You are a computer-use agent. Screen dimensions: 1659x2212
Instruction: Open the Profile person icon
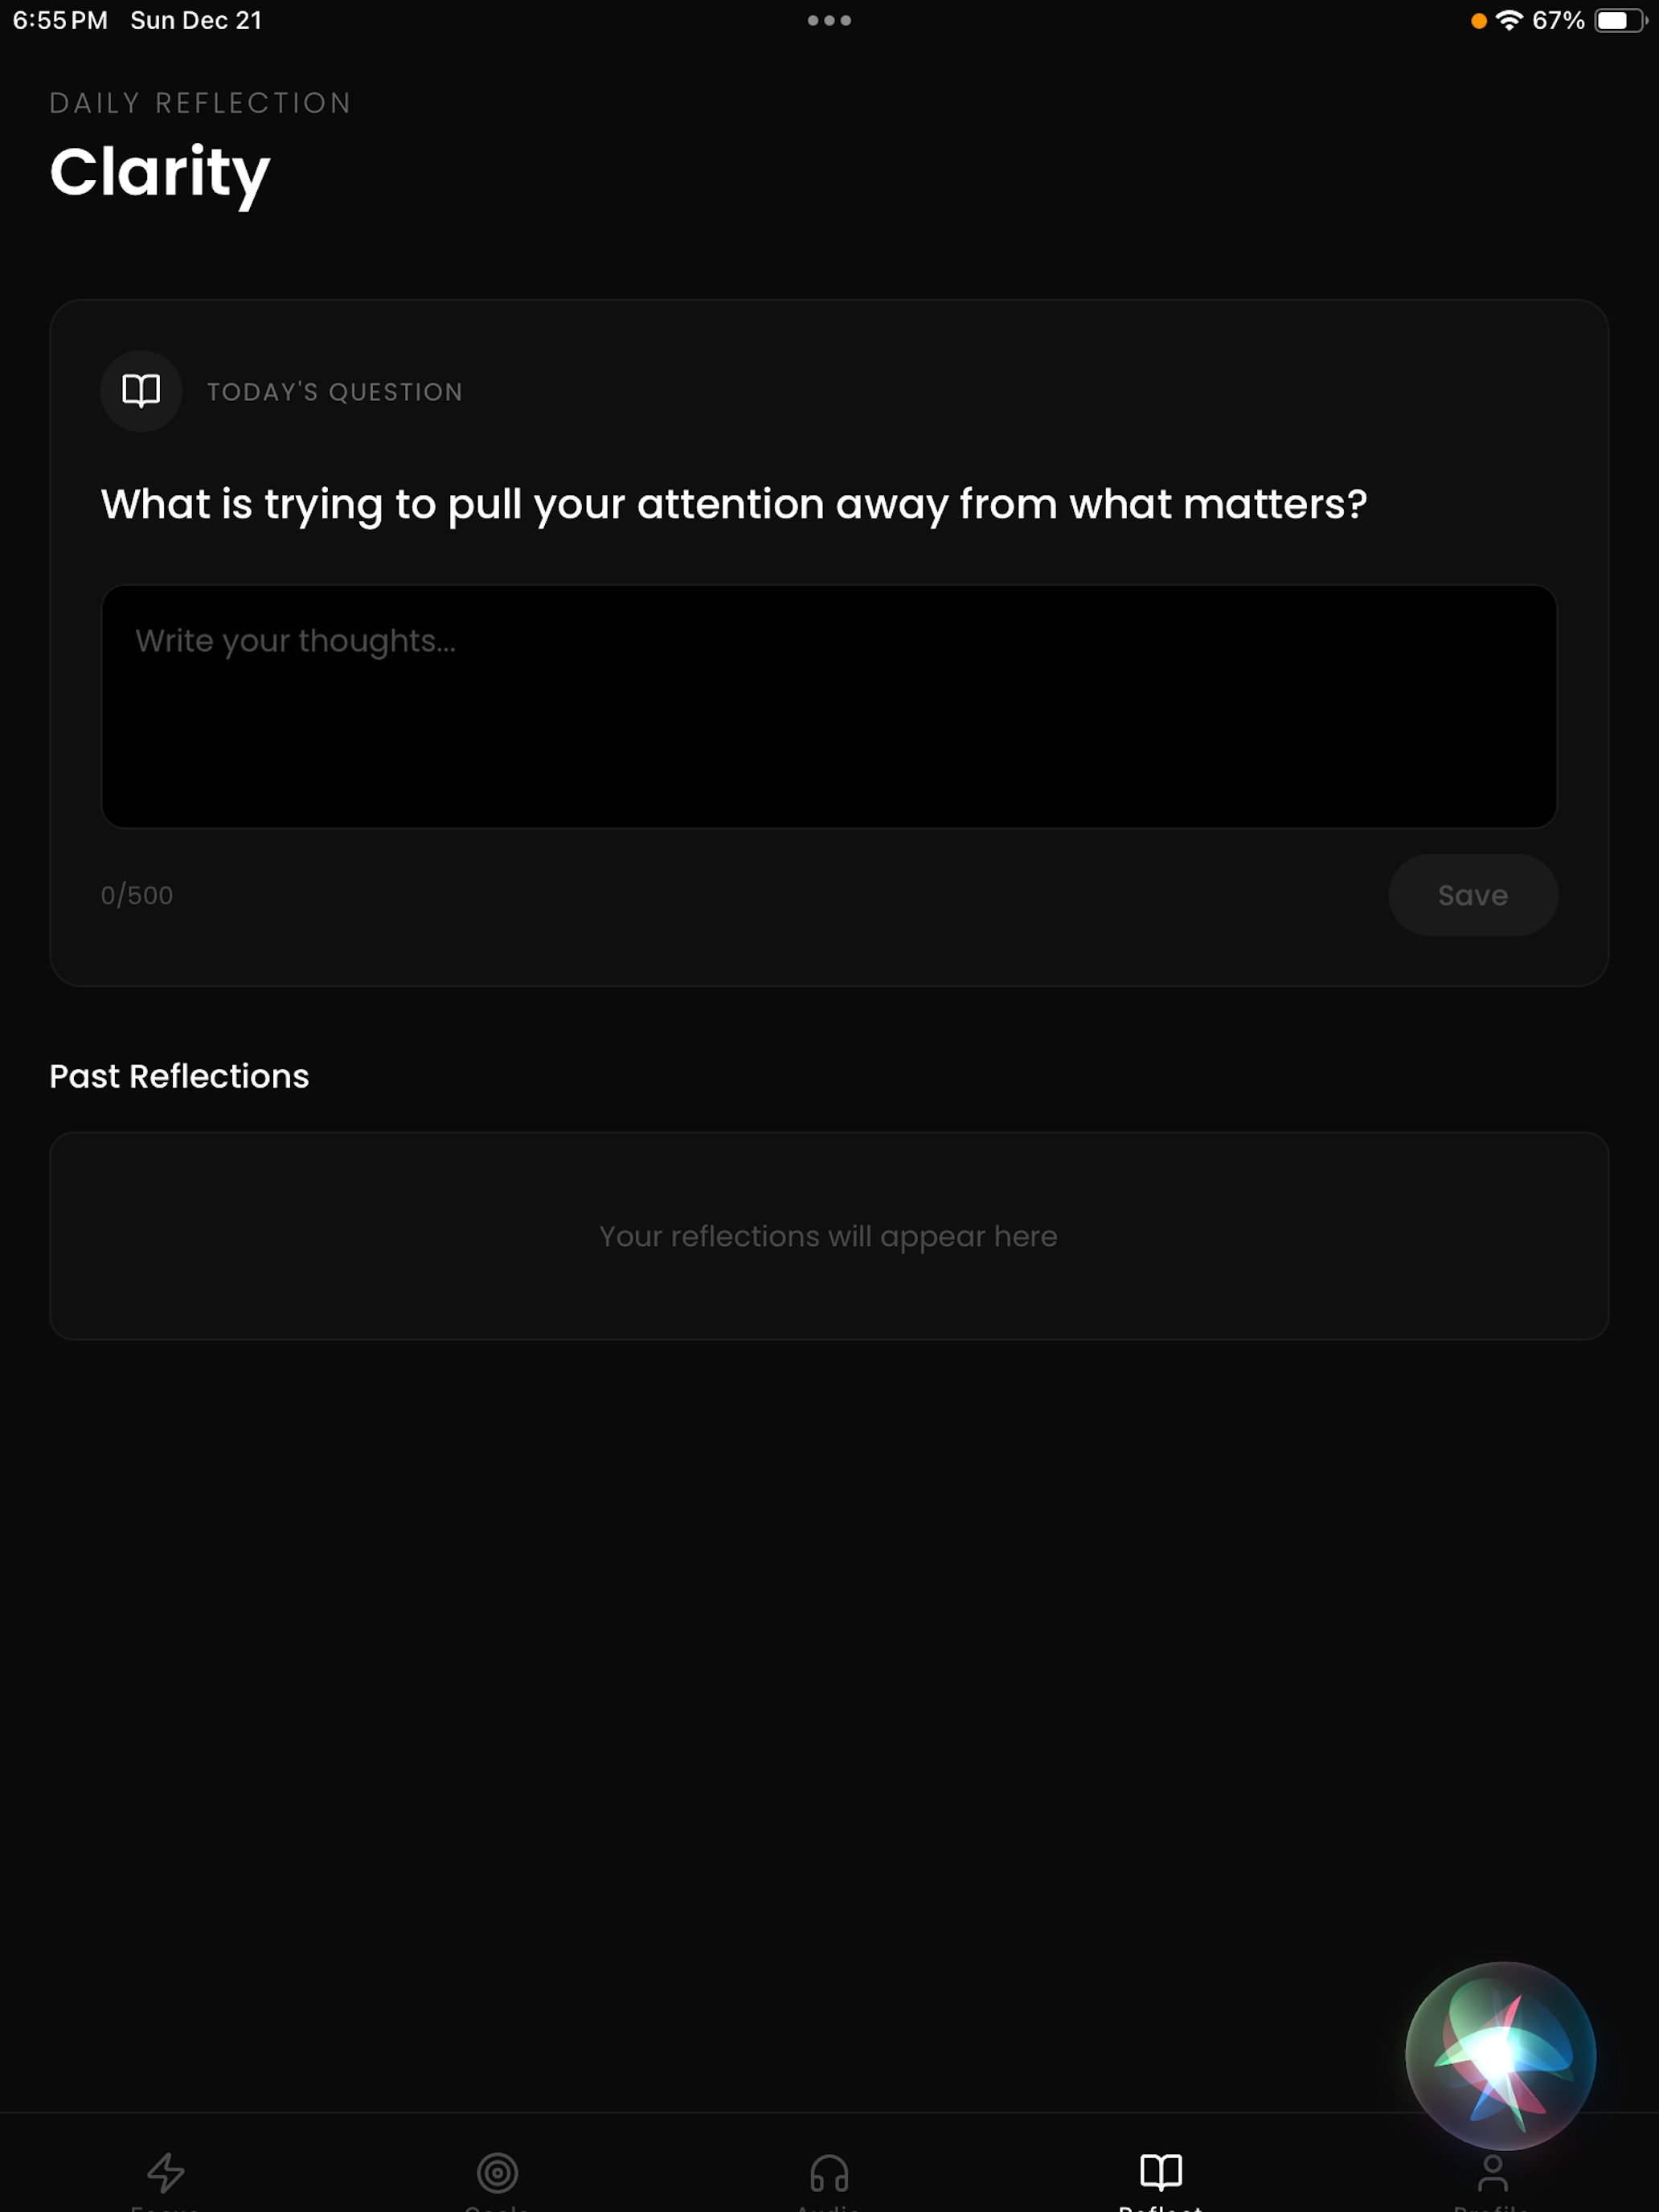pyautogui.click(x=1492, y=2172)
